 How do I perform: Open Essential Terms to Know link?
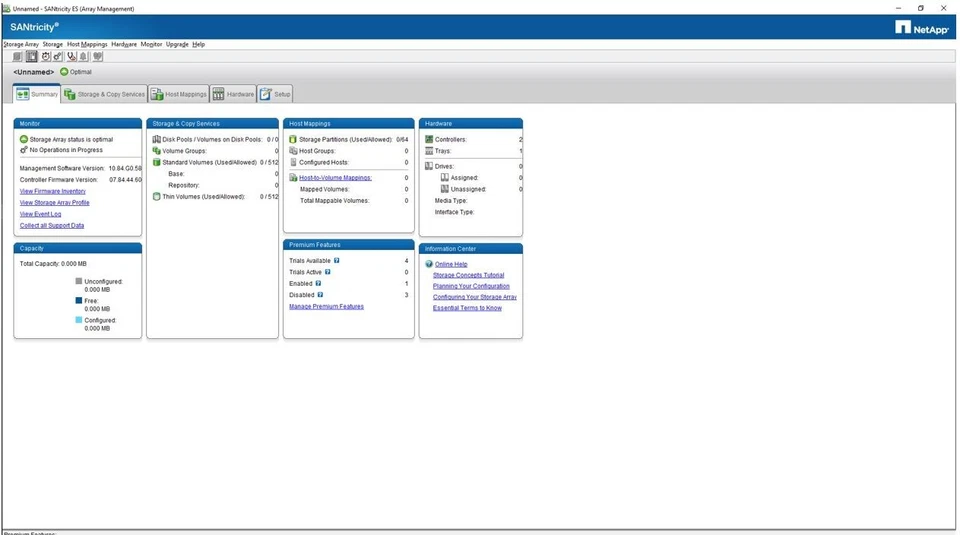tap(467, 308)
